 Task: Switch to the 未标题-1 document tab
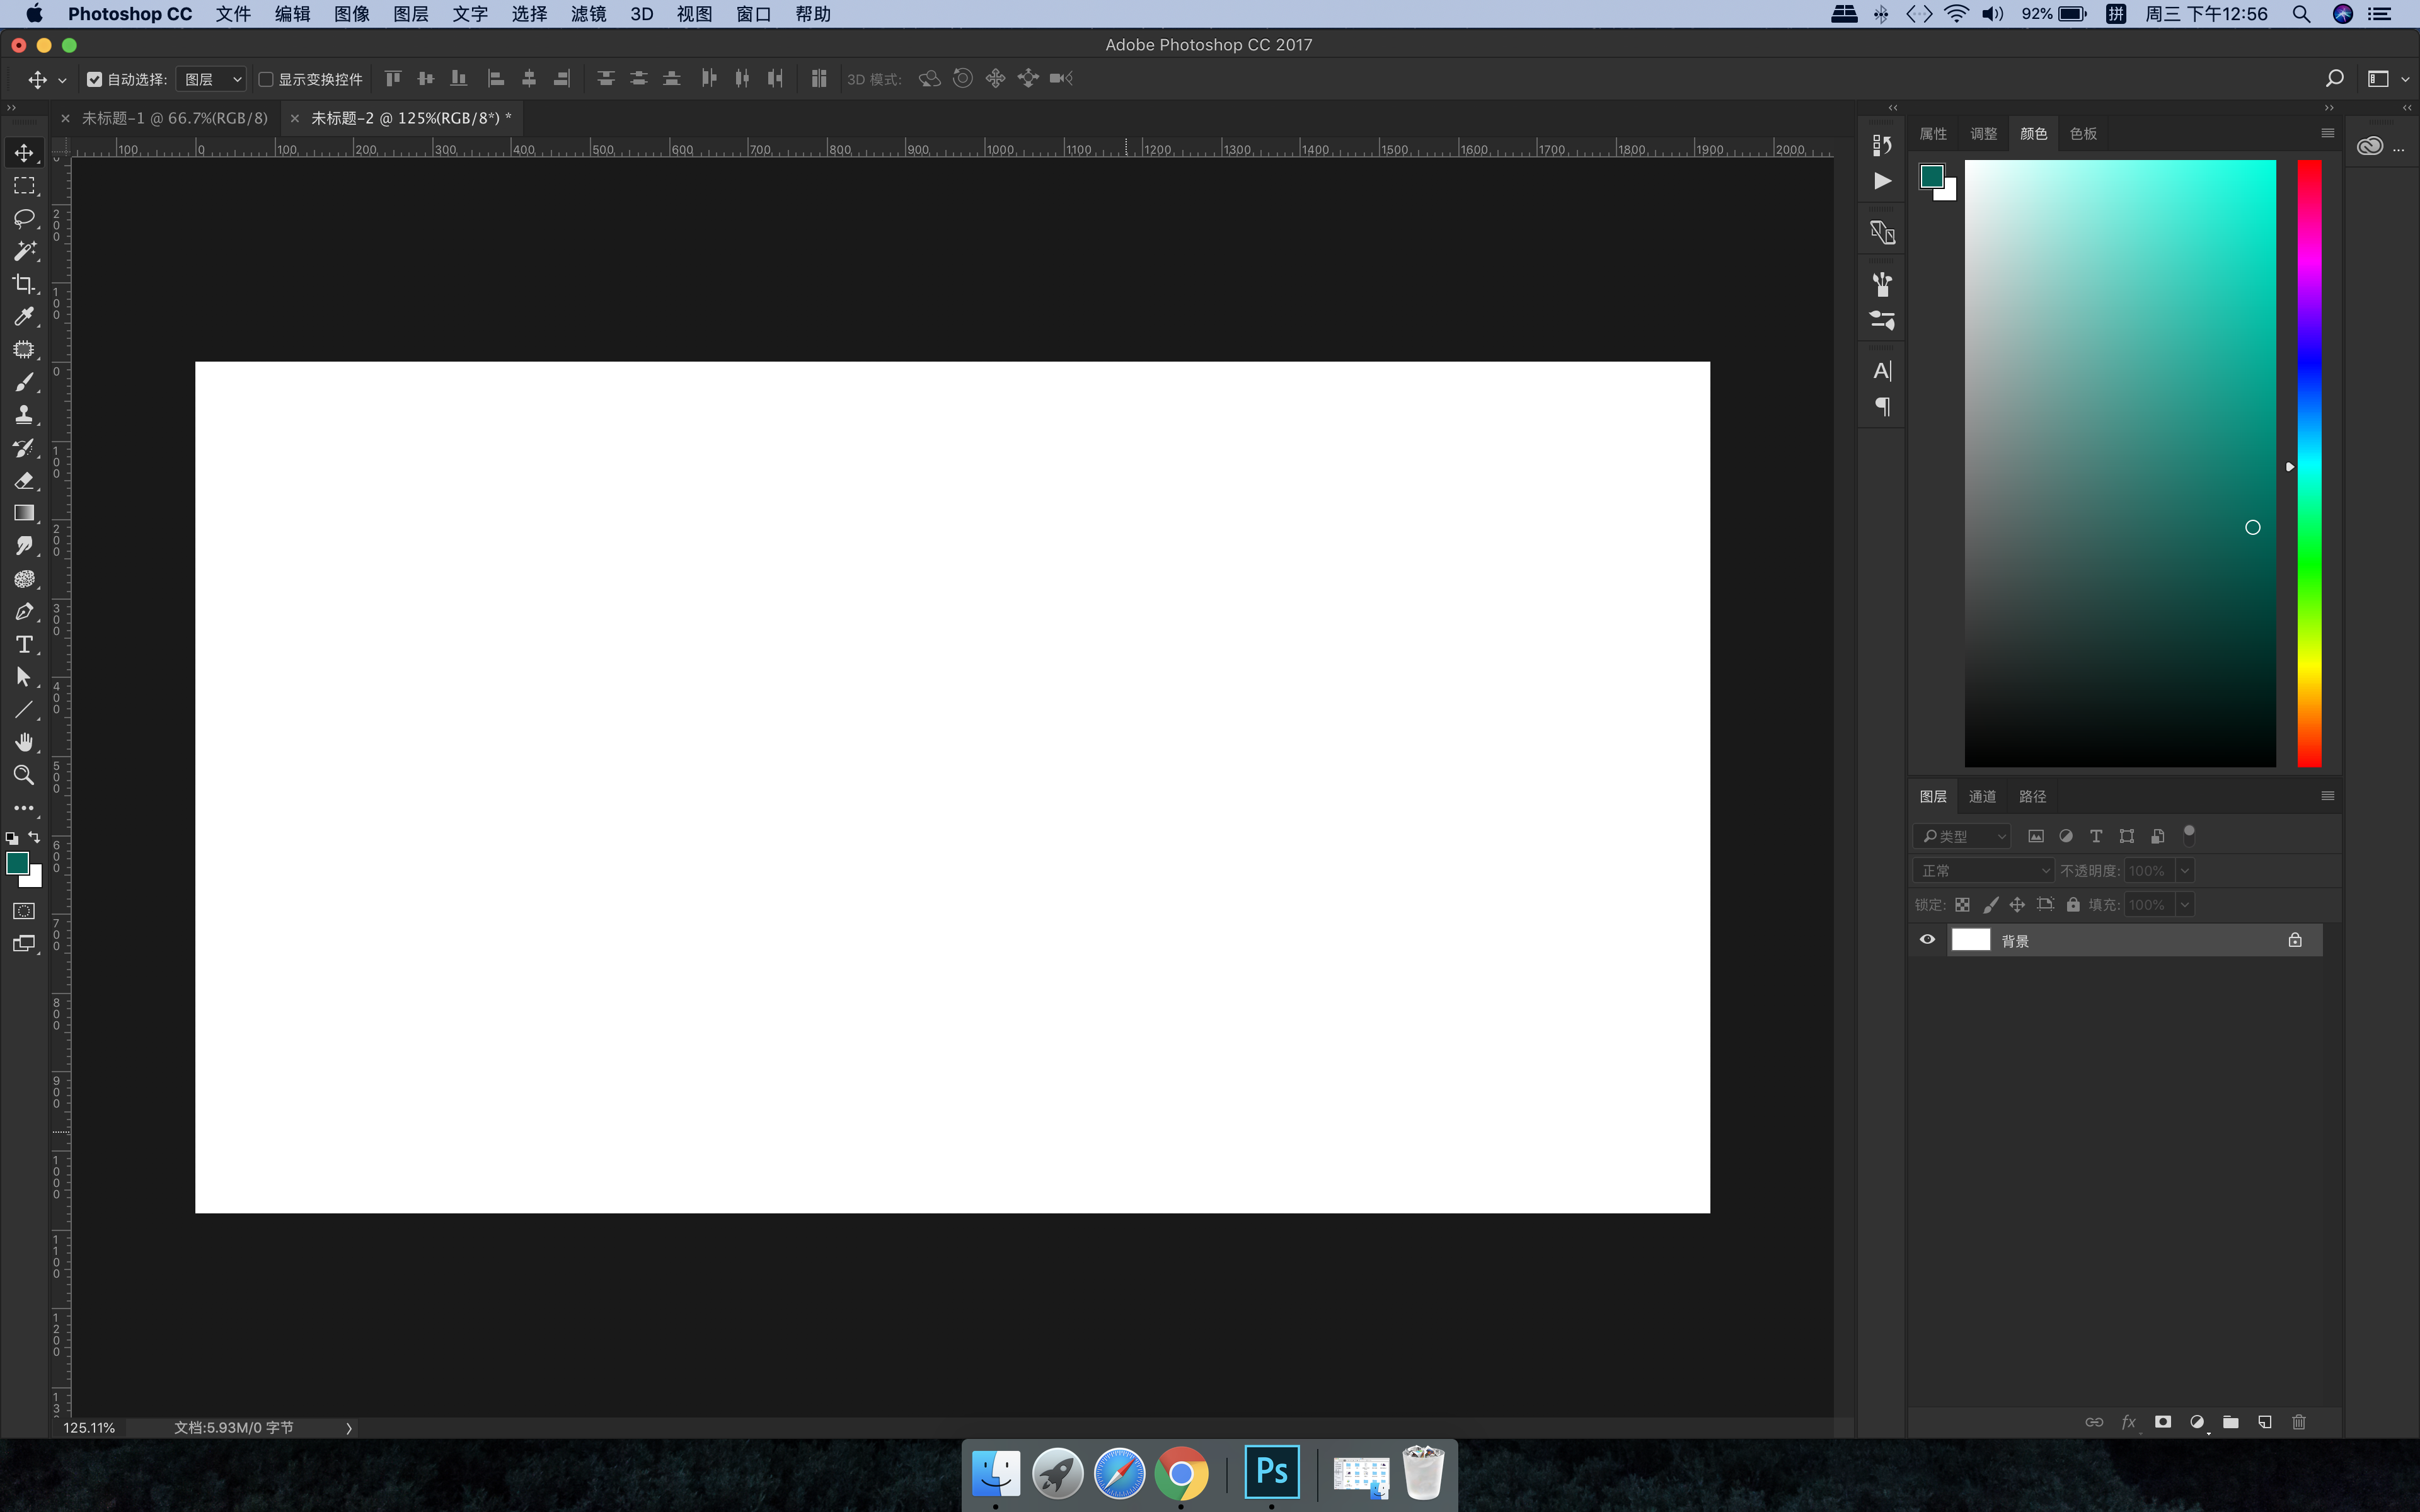pos(175,118)
